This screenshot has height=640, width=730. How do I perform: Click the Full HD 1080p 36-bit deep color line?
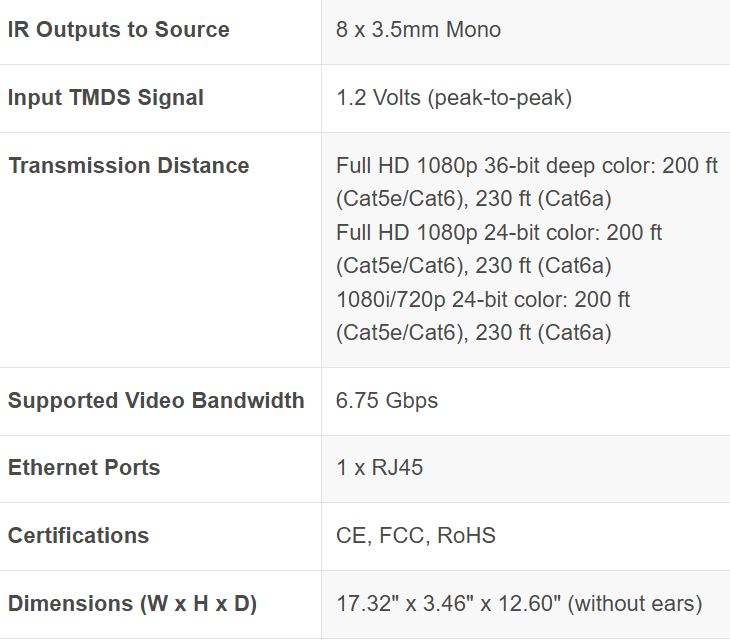click(527, 166)
